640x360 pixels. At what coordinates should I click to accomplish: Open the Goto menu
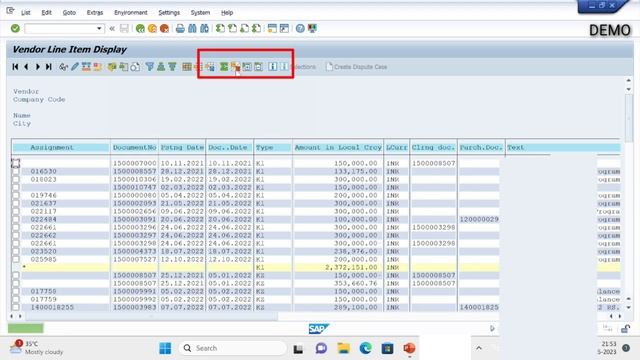pyautogui.click(x=69, y=13)
